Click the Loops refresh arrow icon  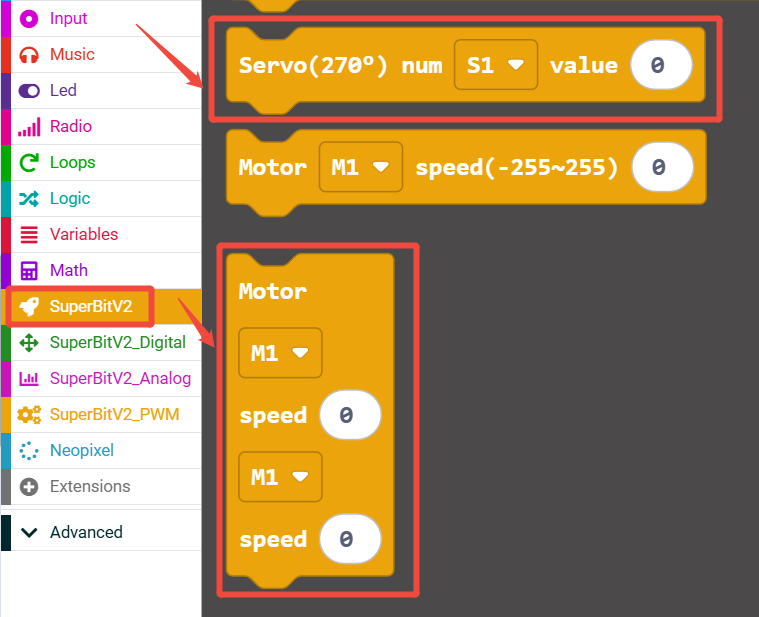(29, 163)
